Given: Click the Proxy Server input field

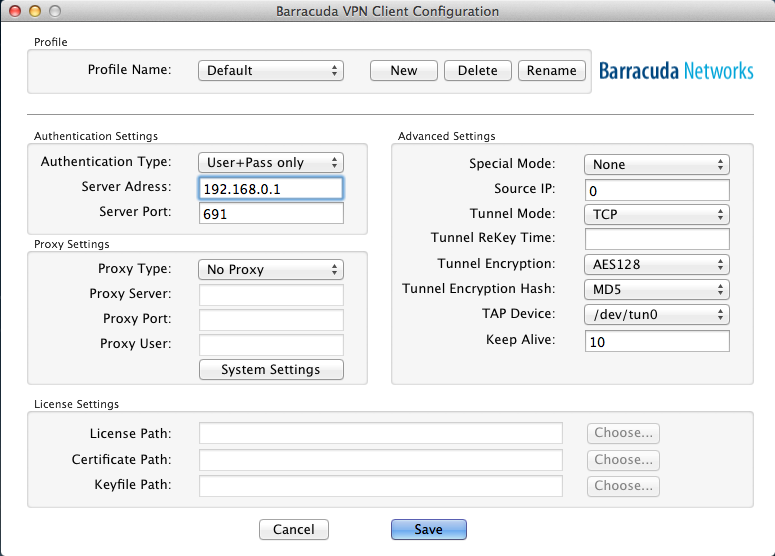Looking at the screenshot, I should click(x=271, y=295).
